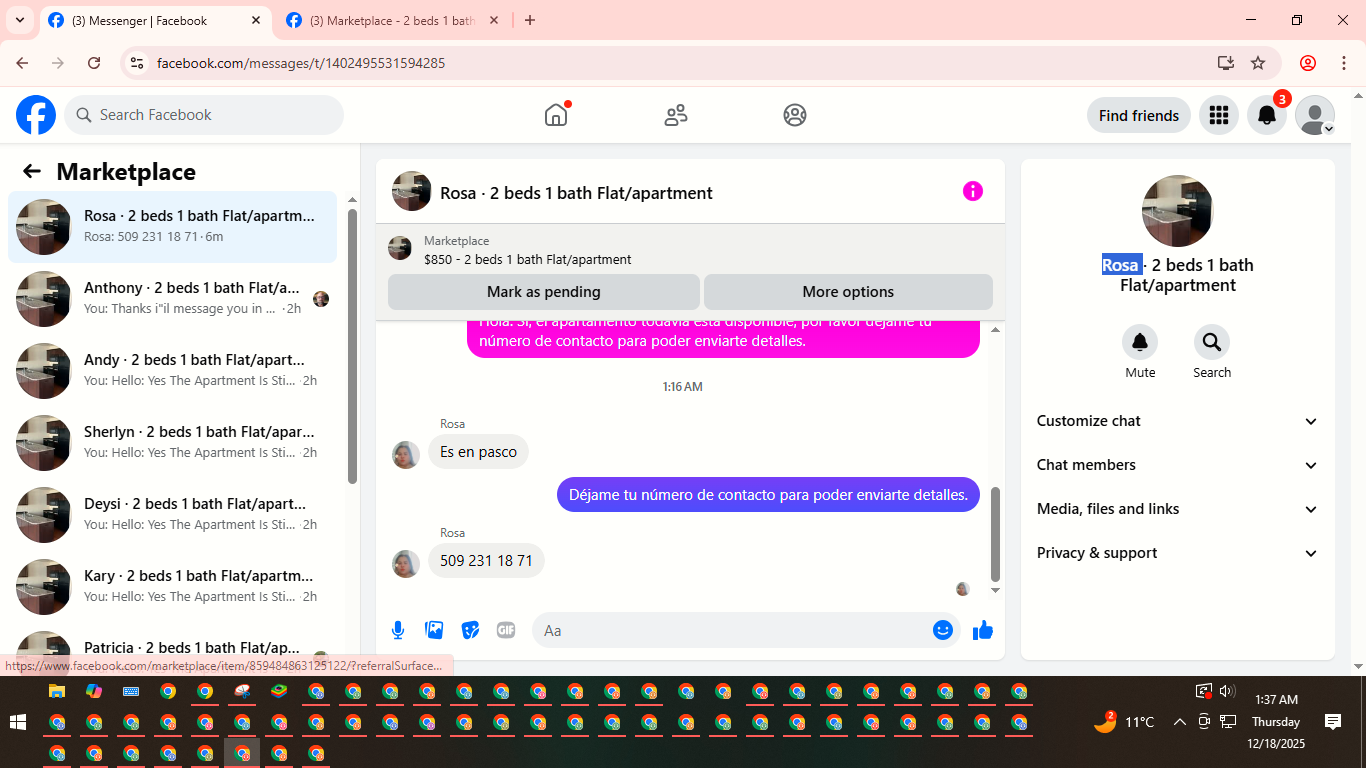This screenshot has height=768, width=1366.
Task: Open conversation information icon
Action: pyautogui.click(x=973, y=191)
